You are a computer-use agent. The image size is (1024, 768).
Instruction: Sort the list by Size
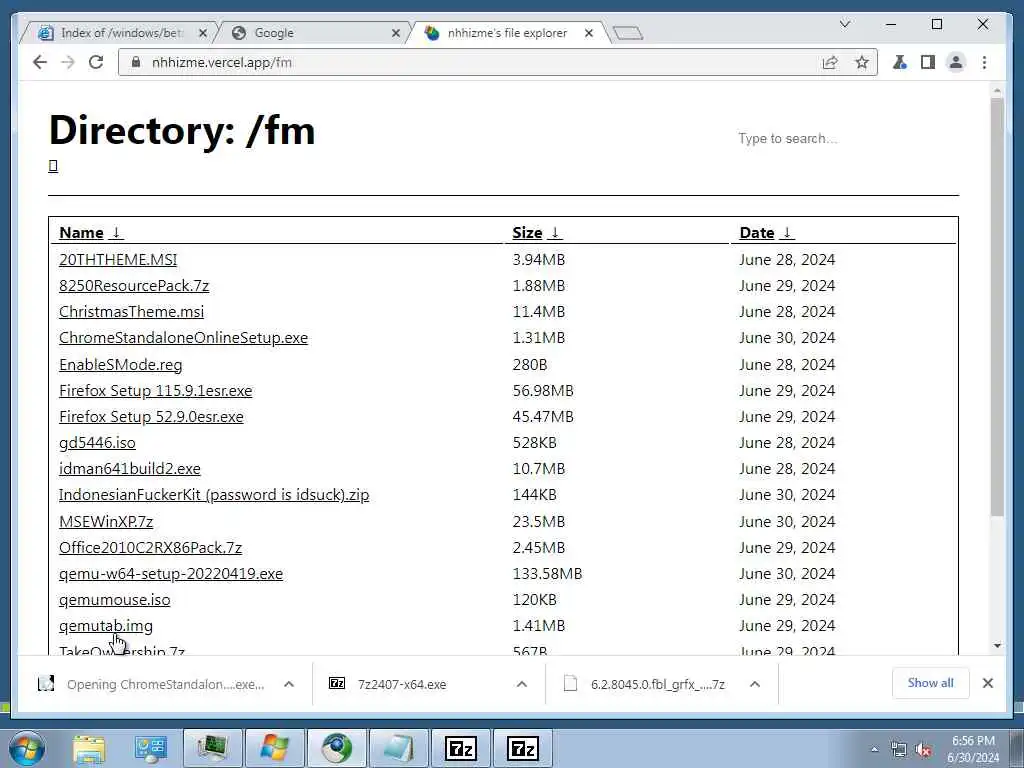pos(537,232)
